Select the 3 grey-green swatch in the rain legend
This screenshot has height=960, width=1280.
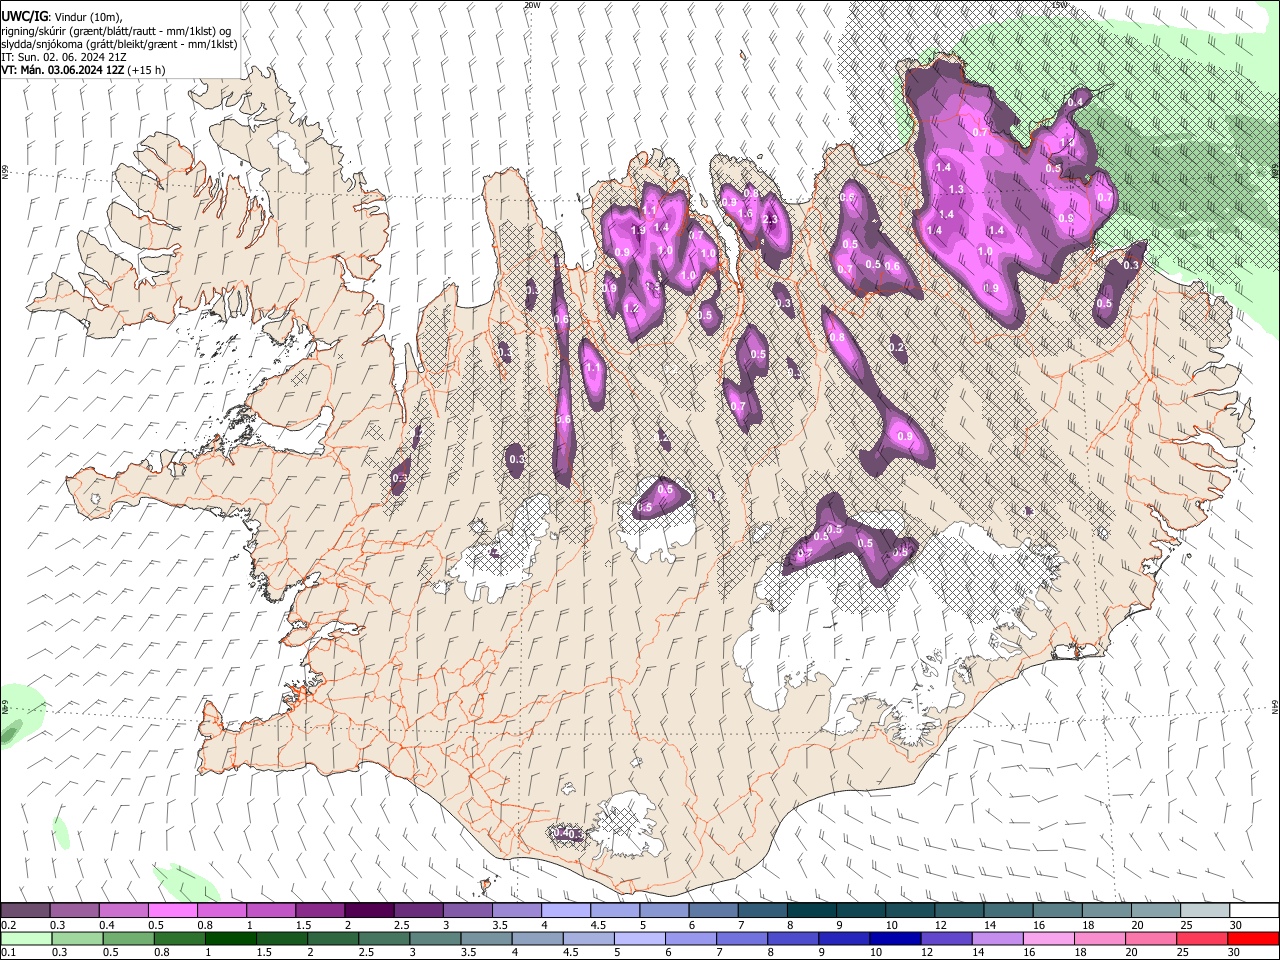click(x=436, y=939)
